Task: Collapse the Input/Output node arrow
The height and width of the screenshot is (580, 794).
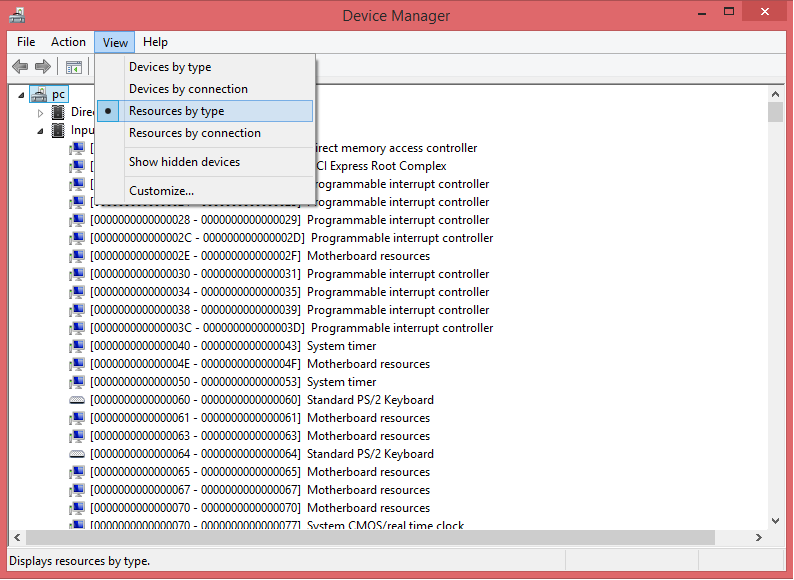Action: 41,130
